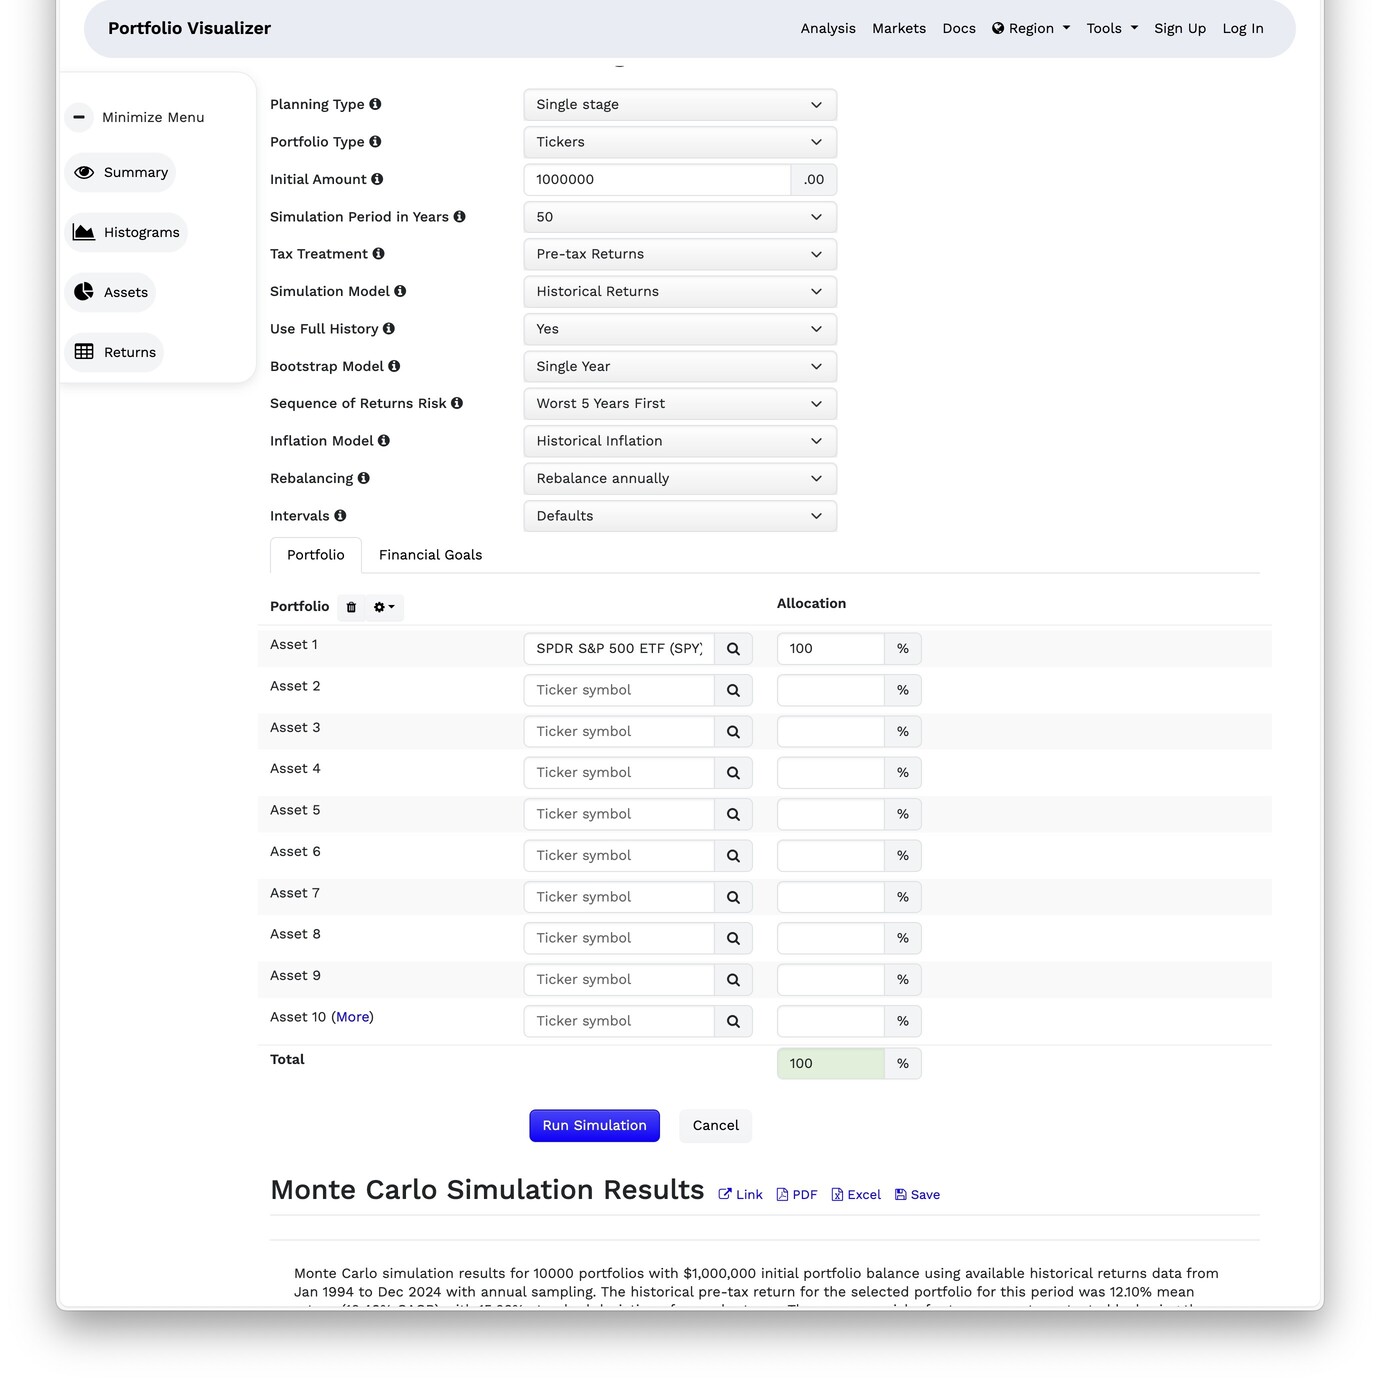Open the Planning Type dropdown
Image resolution: width=1380 pixels, height=1384 pixels.
680,105
